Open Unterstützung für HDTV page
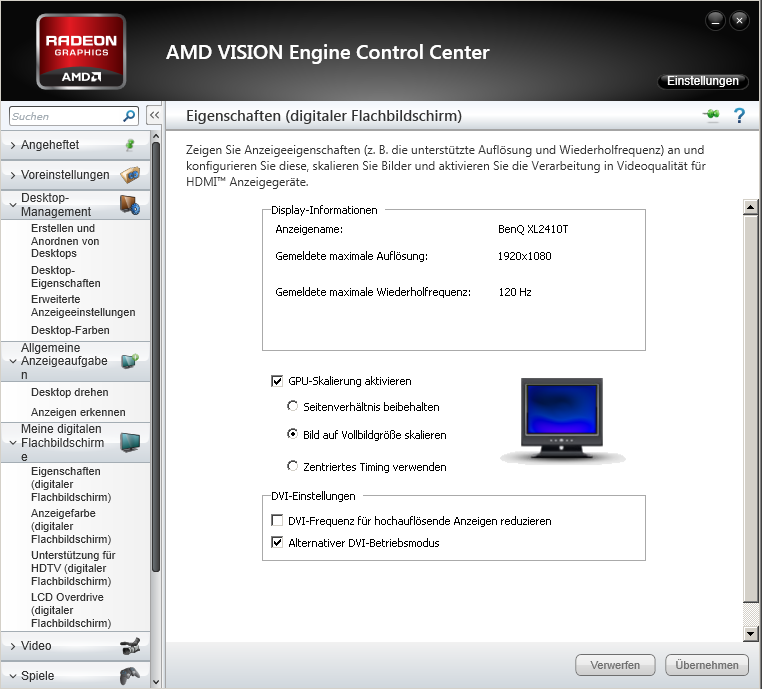This screenshot has height=689, width=762. [x=73, y=568]
